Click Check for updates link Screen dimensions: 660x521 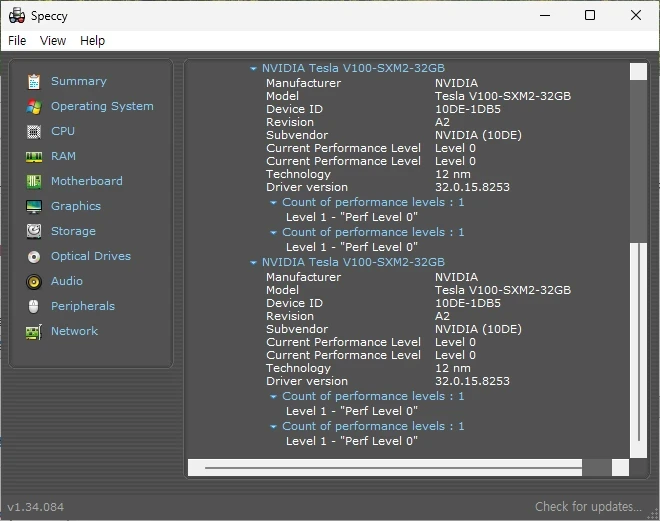tap(588, 506)
